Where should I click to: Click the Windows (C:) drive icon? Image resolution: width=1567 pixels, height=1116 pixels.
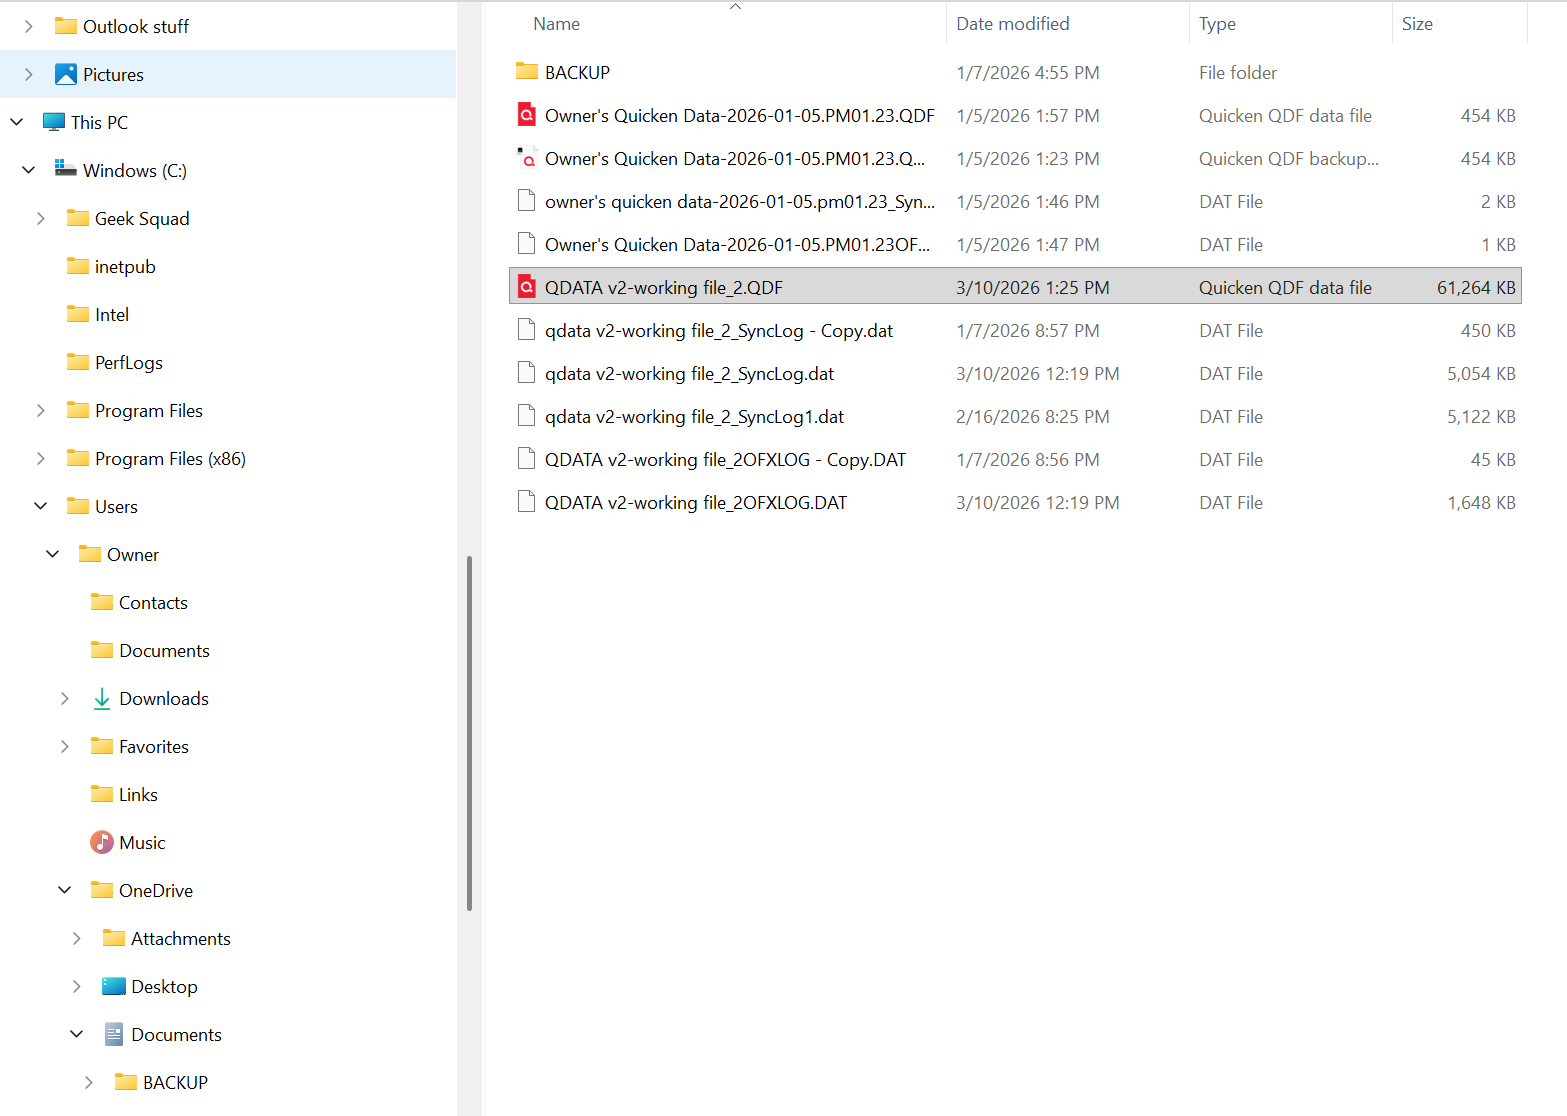[x=66, y=169]
